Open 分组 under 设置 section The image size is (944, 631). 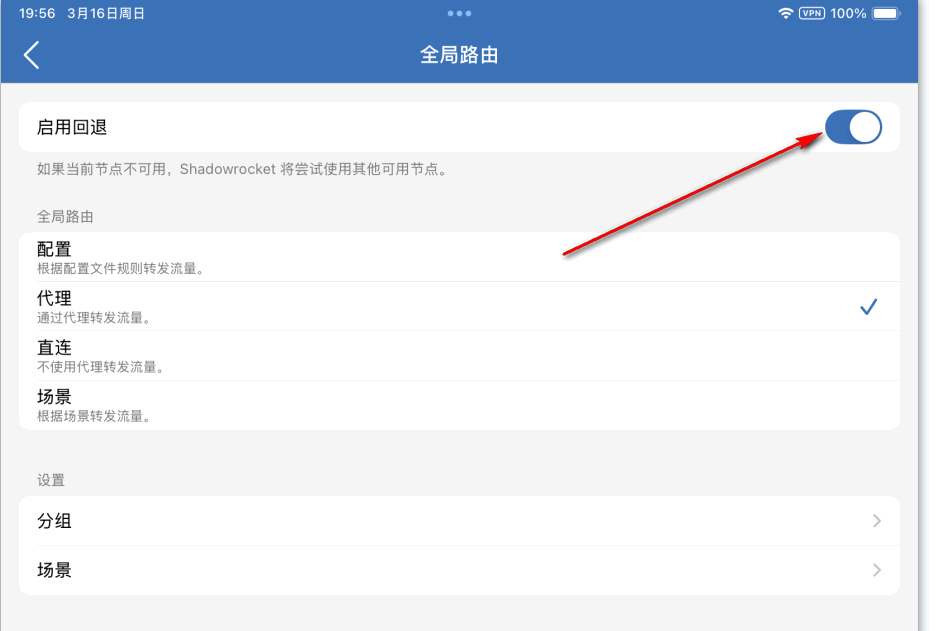pos(54,521)
